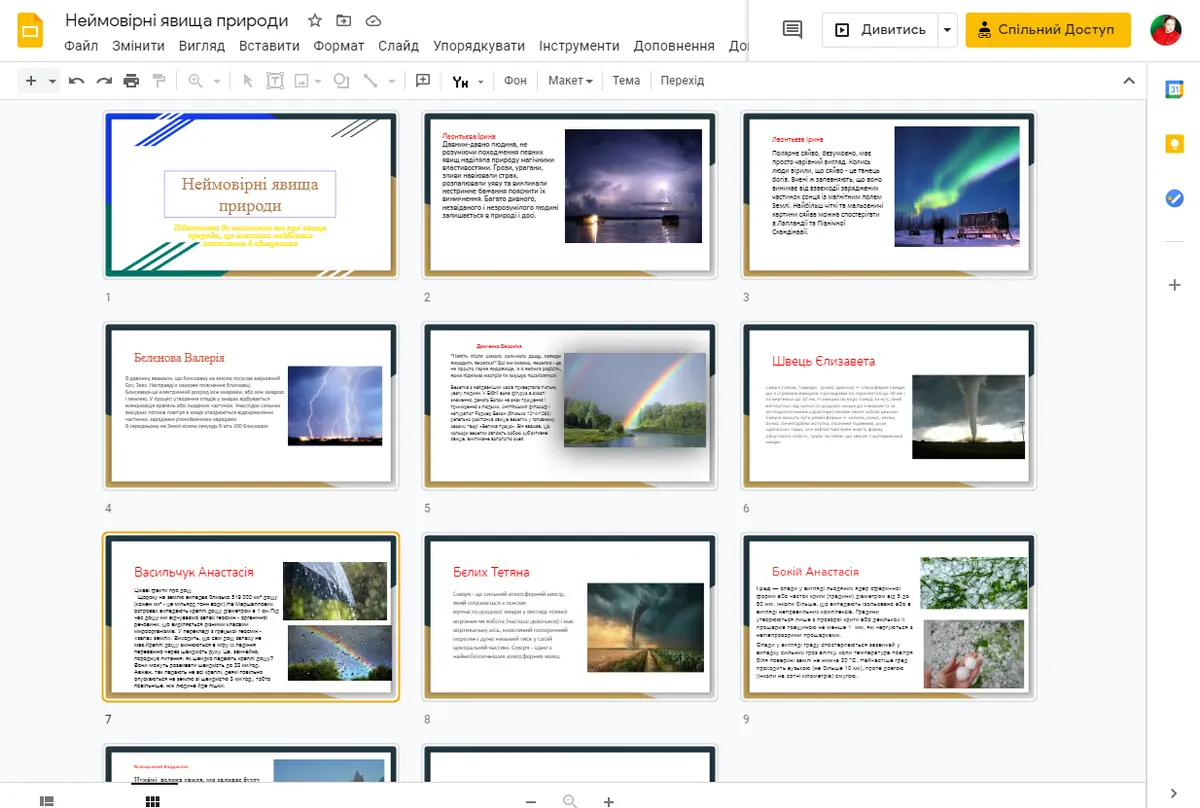Select the title slide thumbnail 1
Image resolution: width=1200 pixels, height=808 pixels.
pos(251,195)
